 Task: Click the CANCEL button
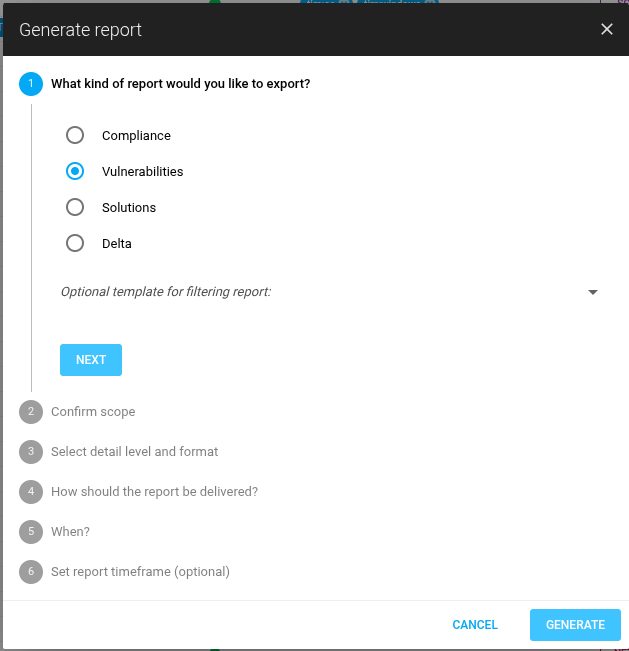(x=475, y=625)
